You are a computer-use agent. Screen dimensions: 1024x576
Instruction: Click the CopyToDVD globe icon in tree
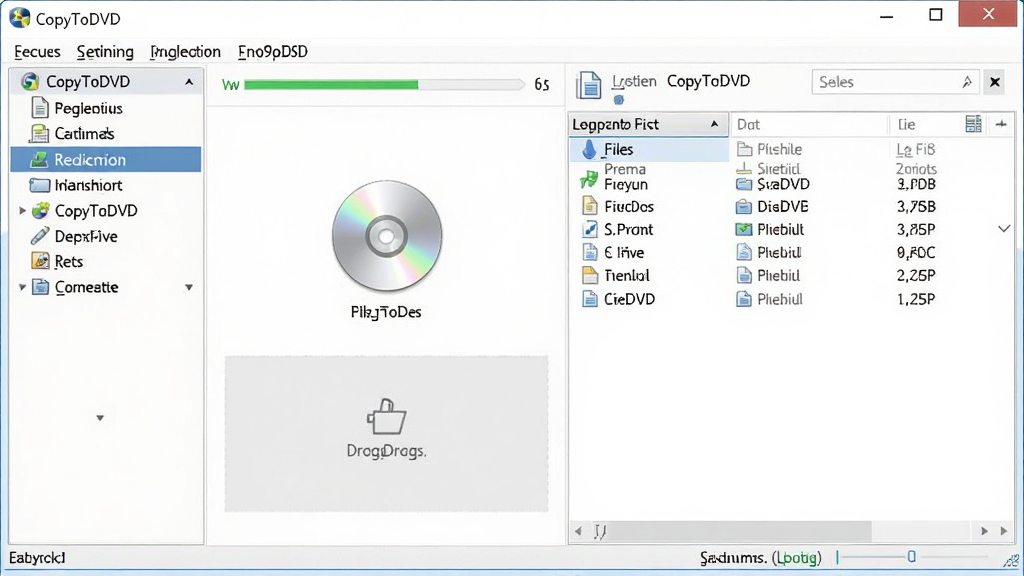click(40, 210)
